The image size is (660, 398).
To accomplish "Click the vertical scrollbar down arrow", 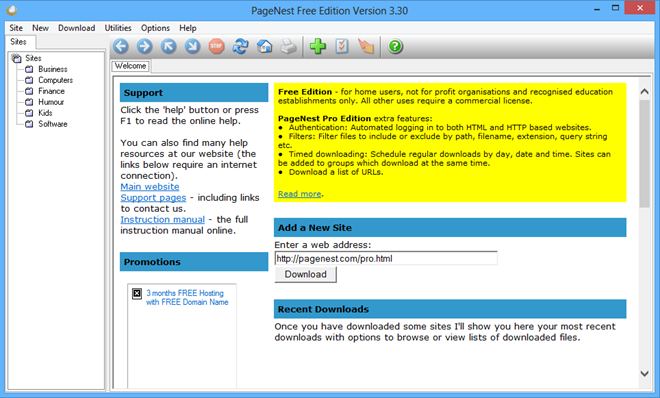I will (644, 373).
